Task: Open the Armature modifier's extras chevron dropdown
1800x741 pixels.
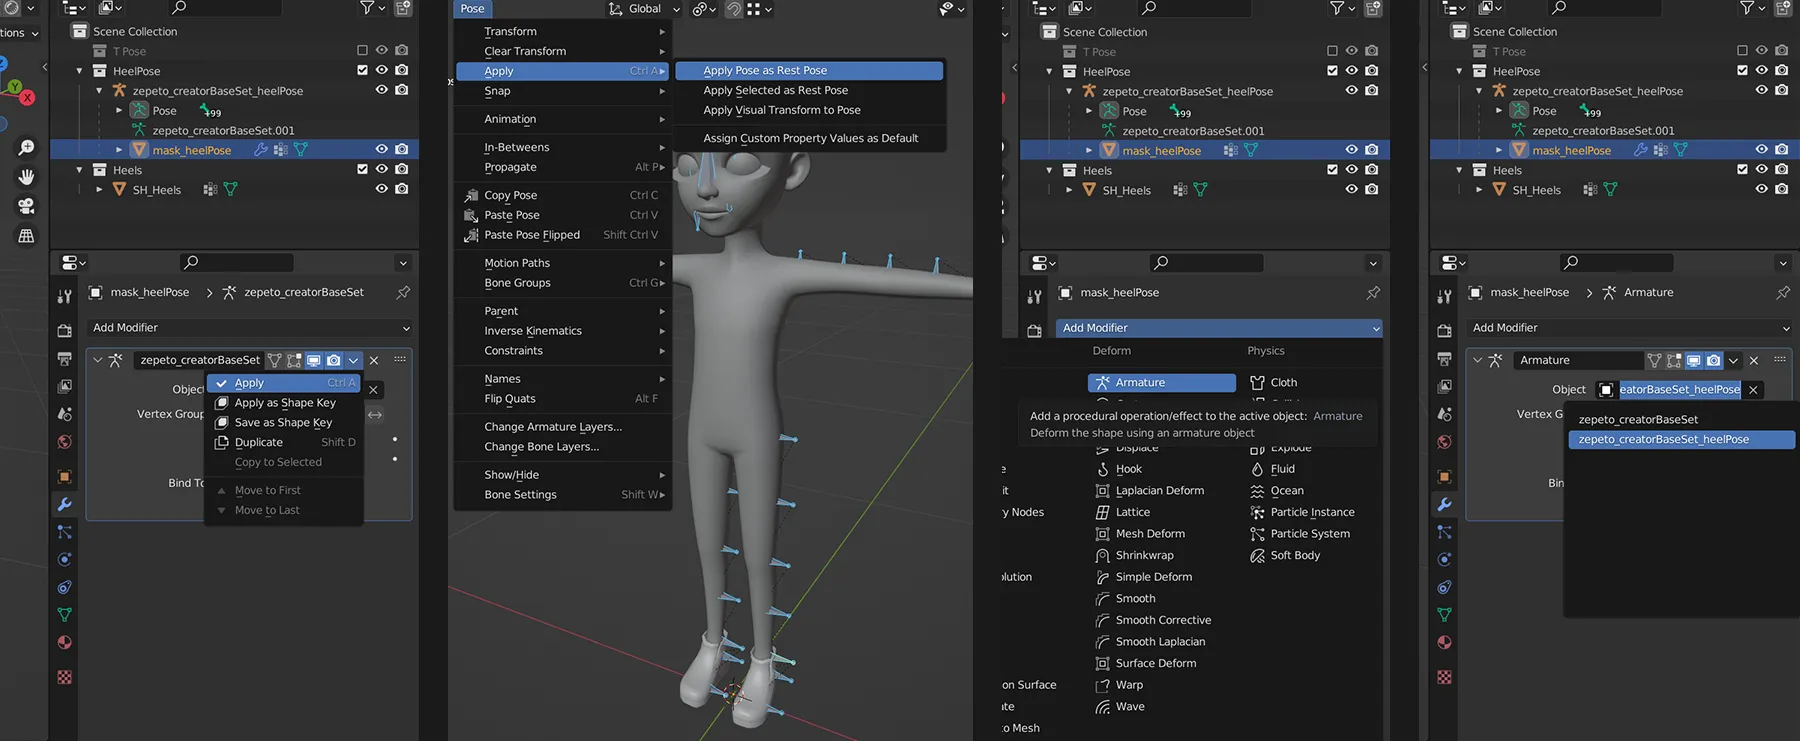Action: (1734, 360)
